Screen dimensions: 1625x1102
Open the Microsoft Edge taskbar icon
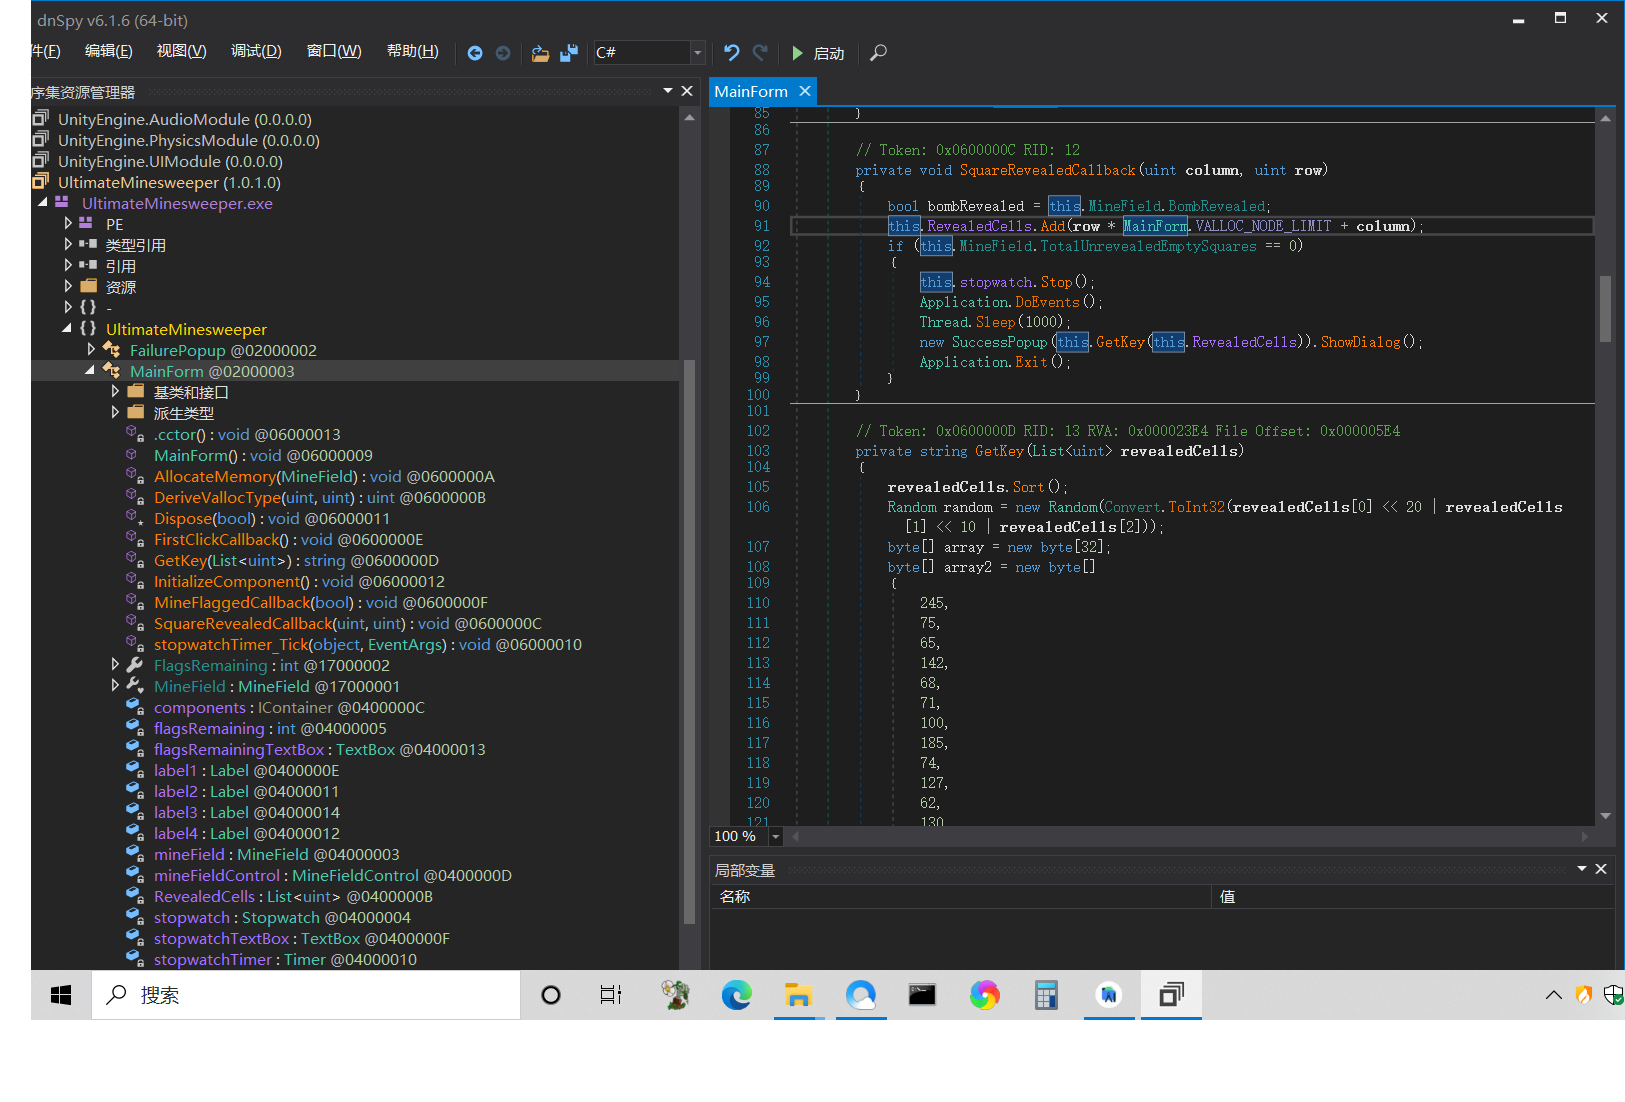(x=737, y=995)
